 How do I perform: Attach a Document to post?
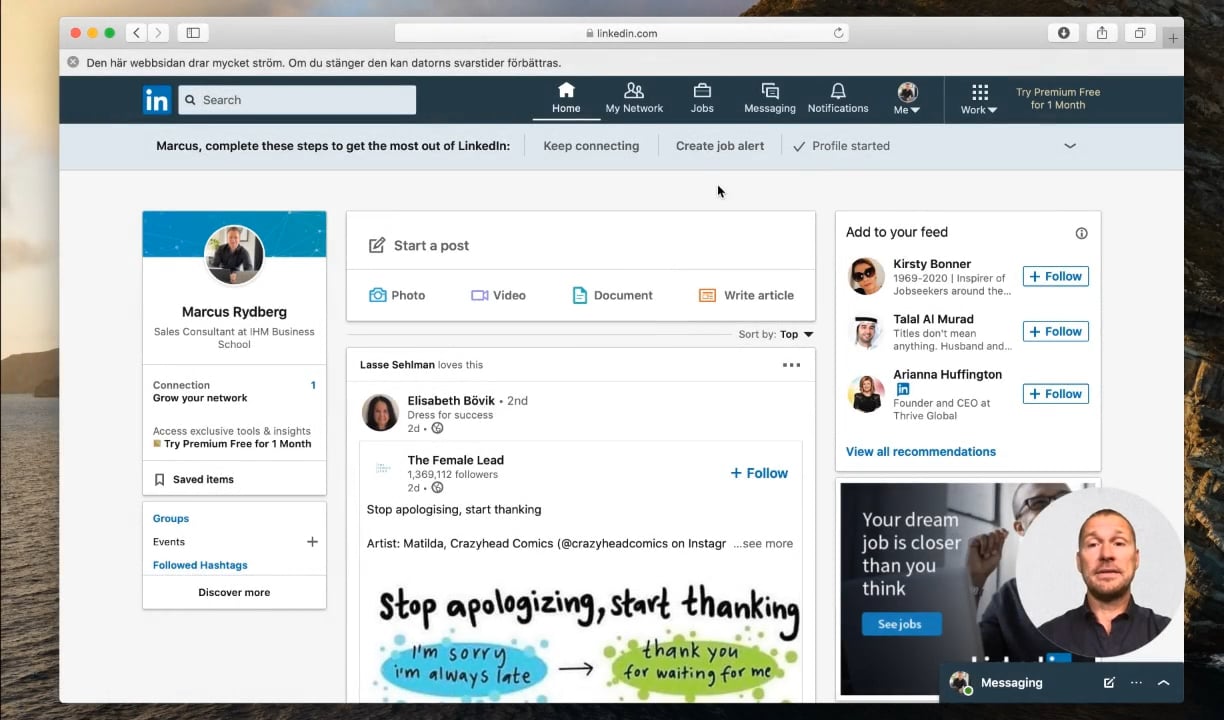tap(612, 295)
